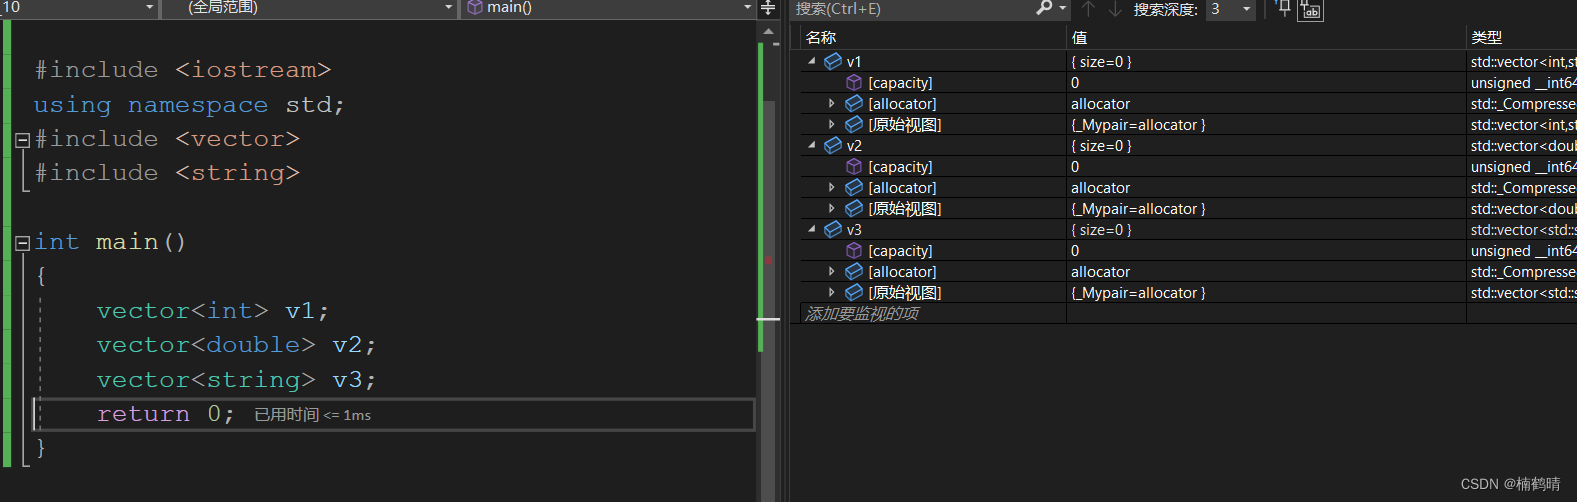Screen dimensions: 1577x502
Task: Select v1 value cell '{ size=0 }'
Action: click(x=1101, y=61)
